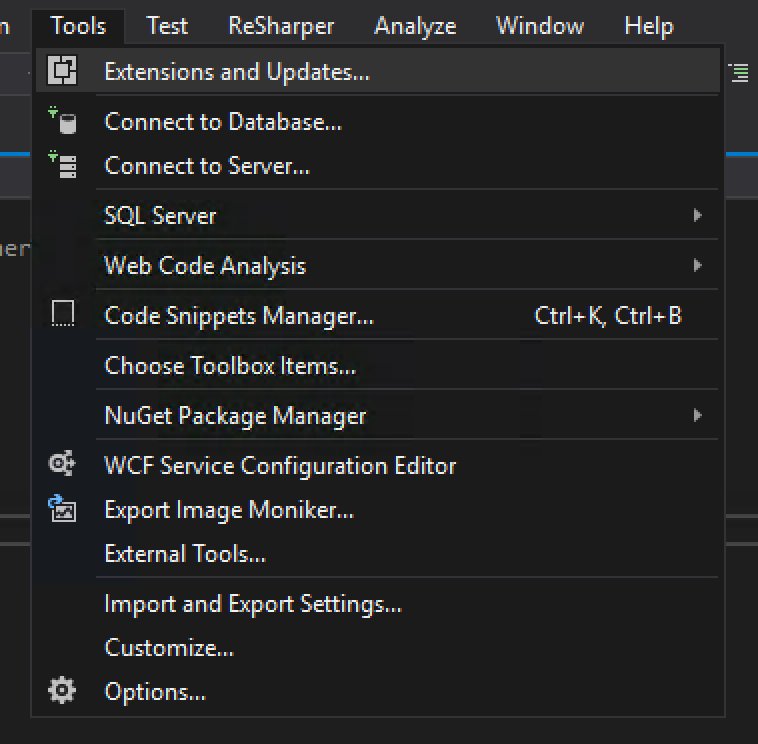Launch WCF Service Configuration Editor
Screen dimensions: 758x744
(378, 465)
